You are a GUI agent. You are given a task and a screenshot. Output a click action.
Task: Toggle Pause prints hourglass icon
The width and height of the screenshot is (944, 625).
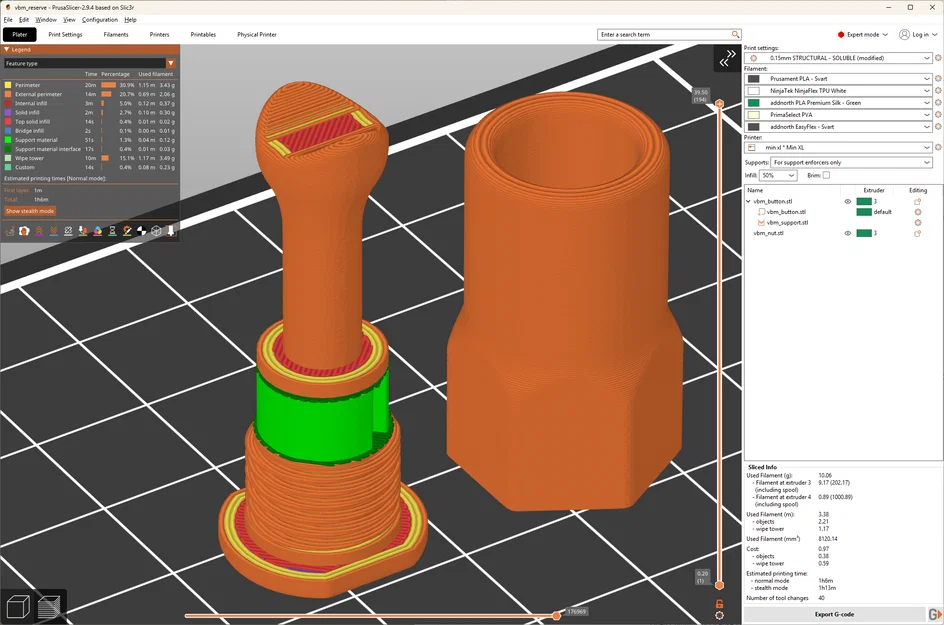point(112,231)
